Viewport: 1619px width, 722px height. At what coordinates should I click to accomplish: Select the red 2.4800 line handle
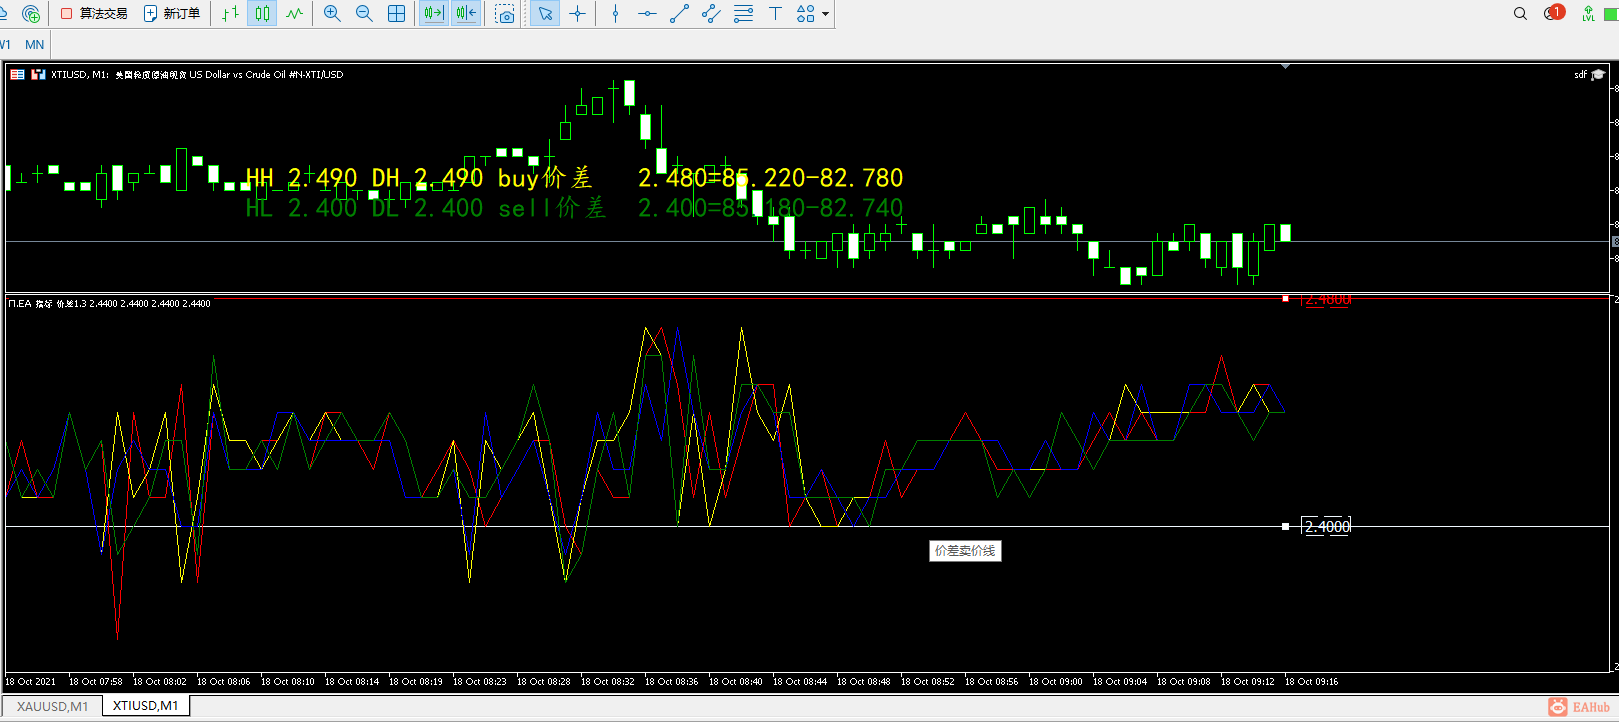(1285, 298)
